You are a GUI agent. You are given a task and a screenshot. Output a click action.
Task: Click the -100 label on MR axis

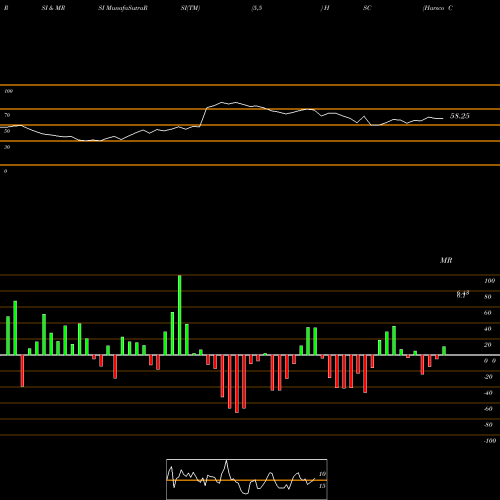point(490,441)
